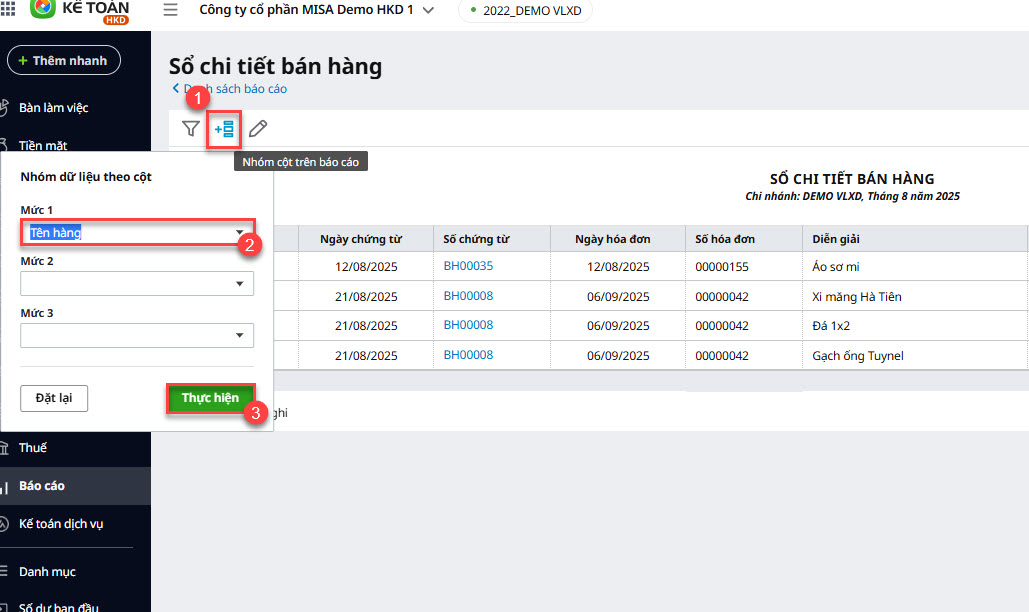The image size is (1029, 612).
Task: Click the group columns icon
Action: point(224,129)
